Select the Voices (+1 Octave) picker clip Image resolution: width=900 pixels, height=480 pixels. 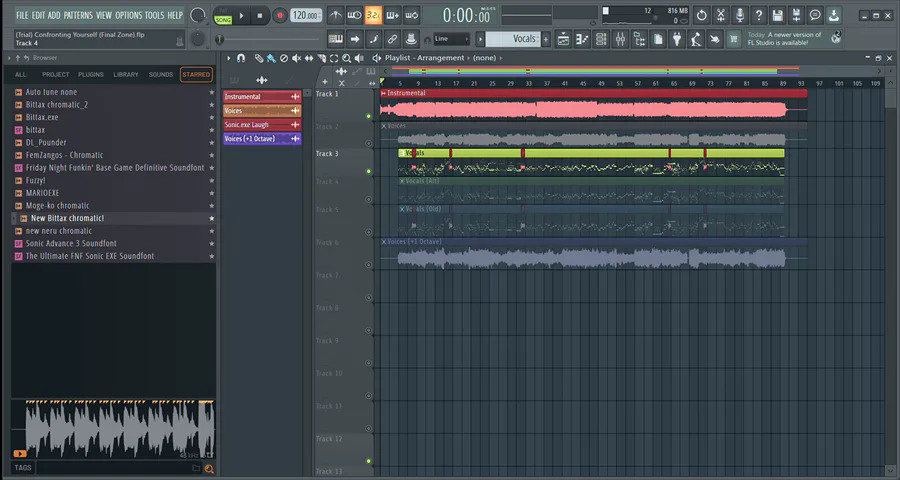point(262,139)
